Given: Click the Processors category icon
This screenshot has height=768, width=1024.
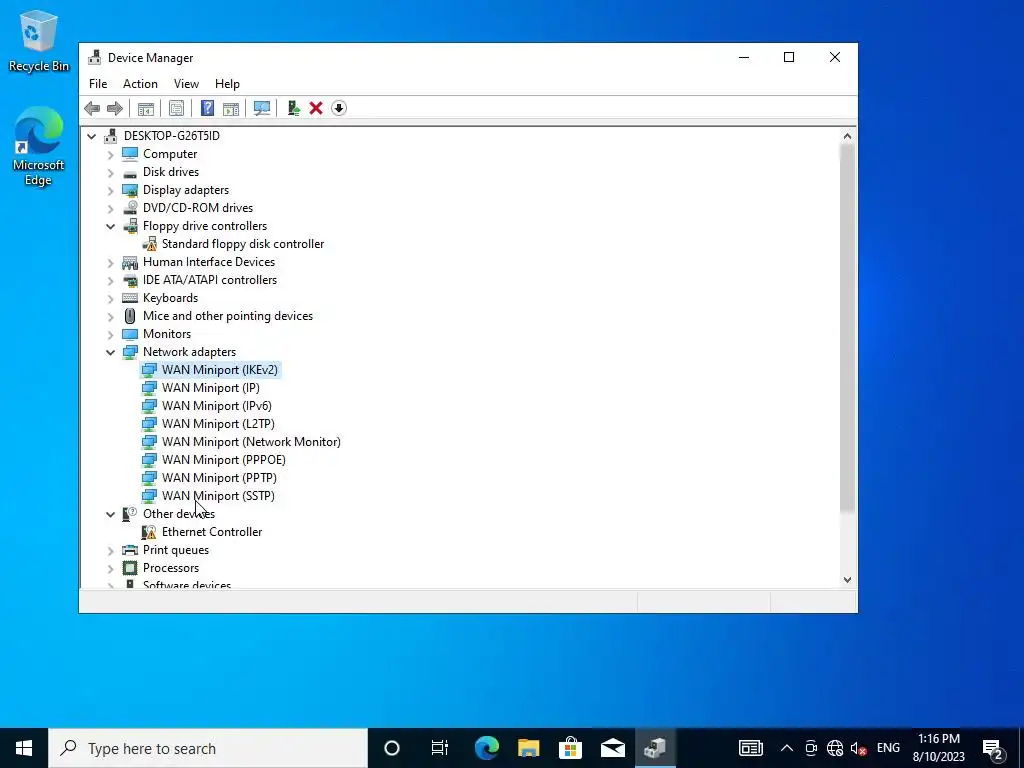Looking at the screenshot, I should pyautogui.click(x=130, y=568).
